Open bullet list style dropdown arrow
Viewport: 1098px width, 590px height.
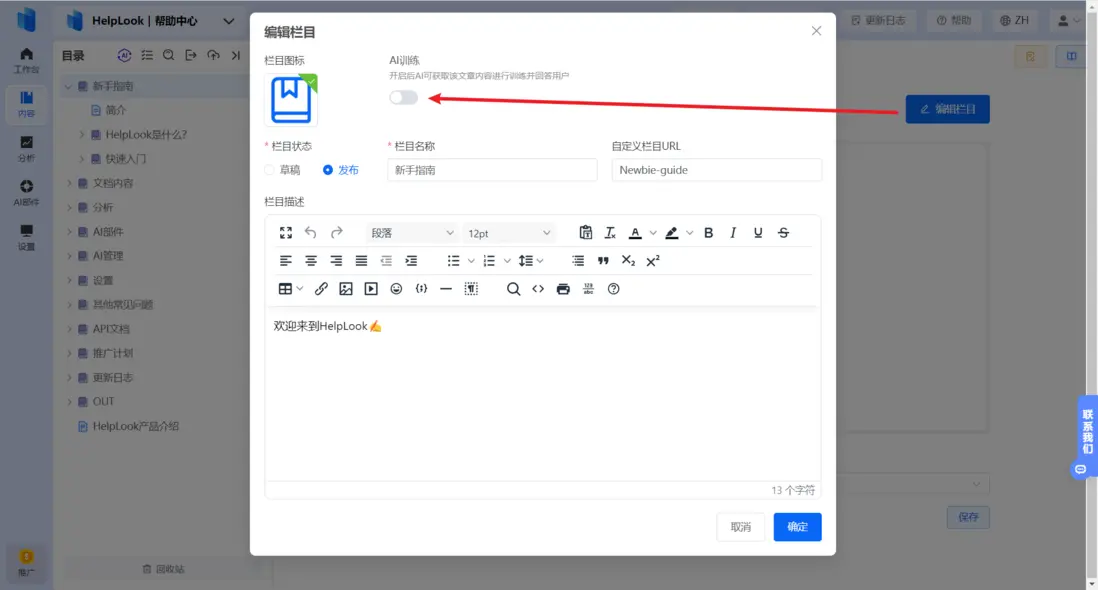471,261
